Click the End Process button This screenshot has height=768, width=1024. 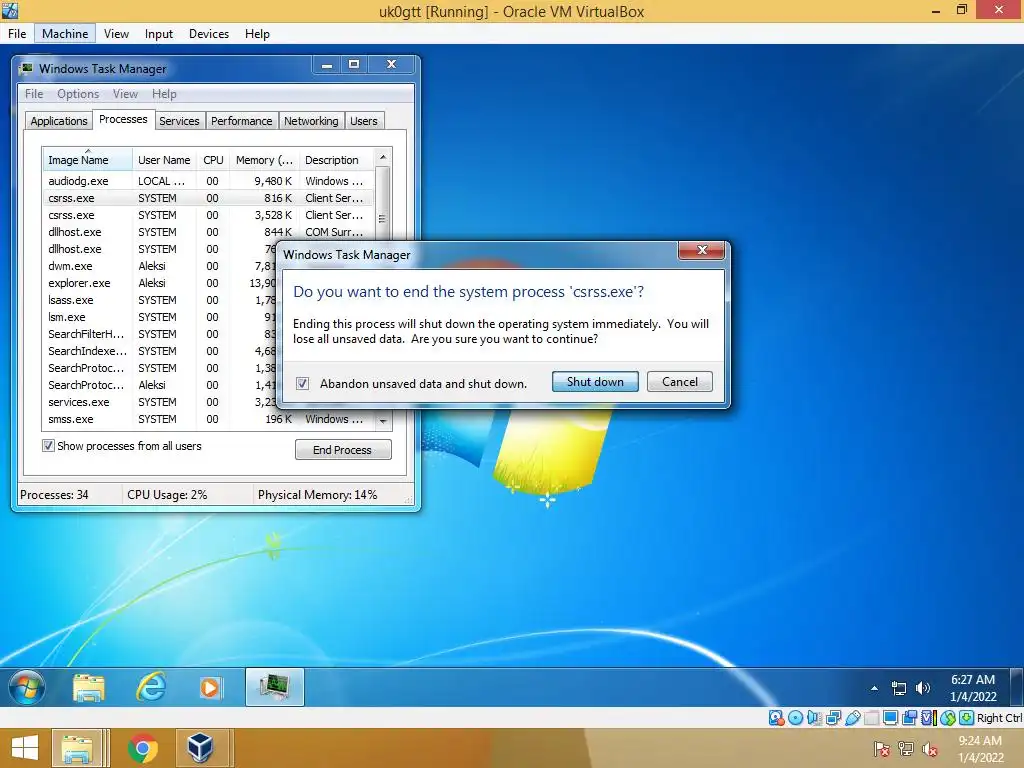click(x=343, y=450)
